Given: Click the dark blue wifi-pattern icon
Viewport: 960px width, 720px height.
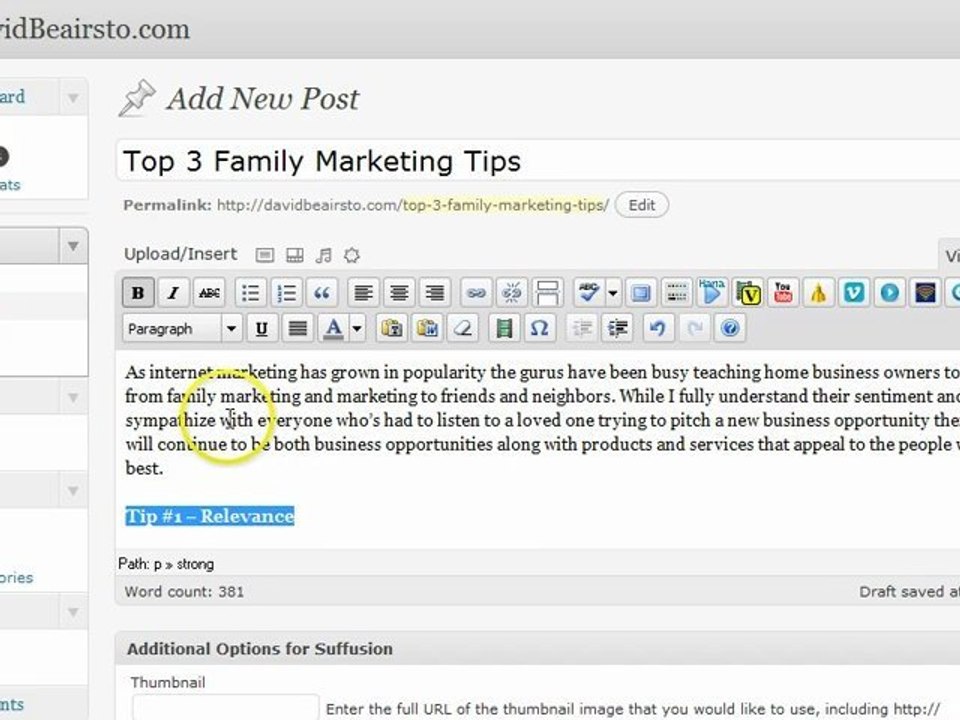Looking at the screenshot, I should coord(925,293).
